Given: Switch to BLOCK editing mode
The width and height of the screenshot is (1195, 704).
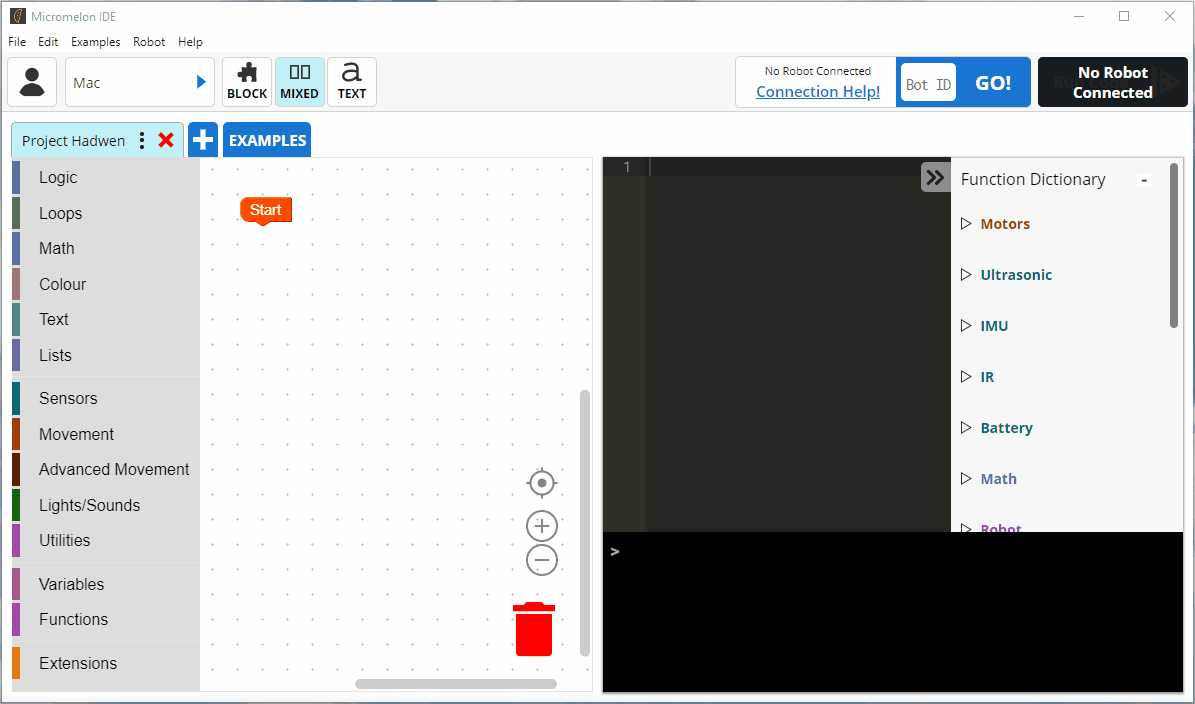Looking at the screenshot, I should [x=247, y=82].
